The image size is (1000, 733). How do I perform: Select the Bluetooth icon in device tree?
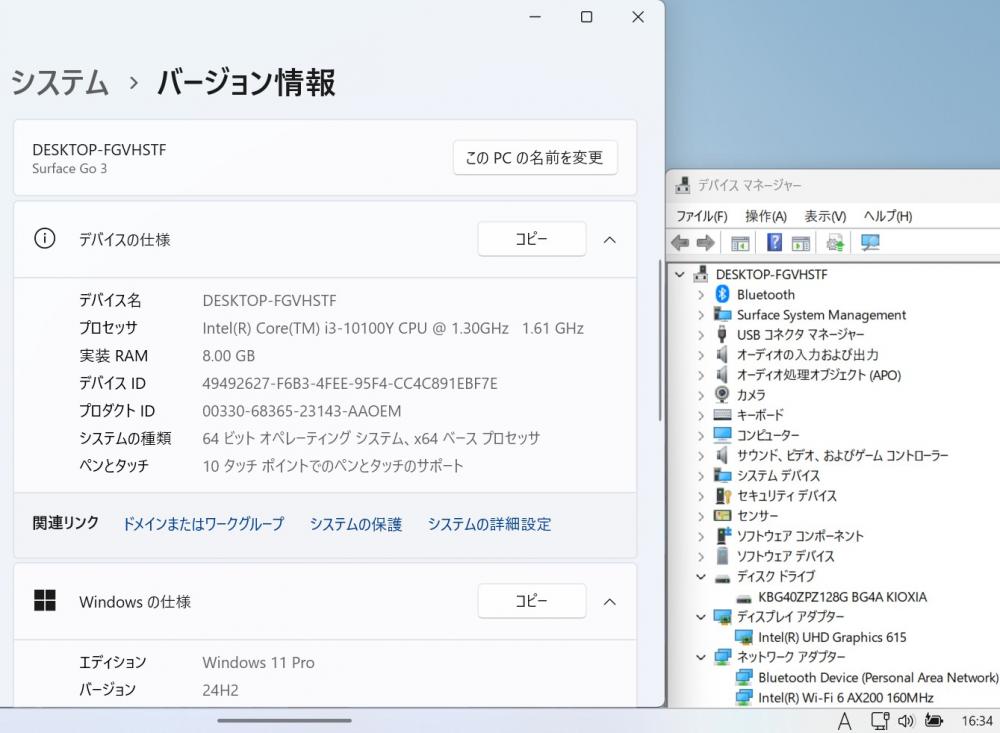(723, 294)
